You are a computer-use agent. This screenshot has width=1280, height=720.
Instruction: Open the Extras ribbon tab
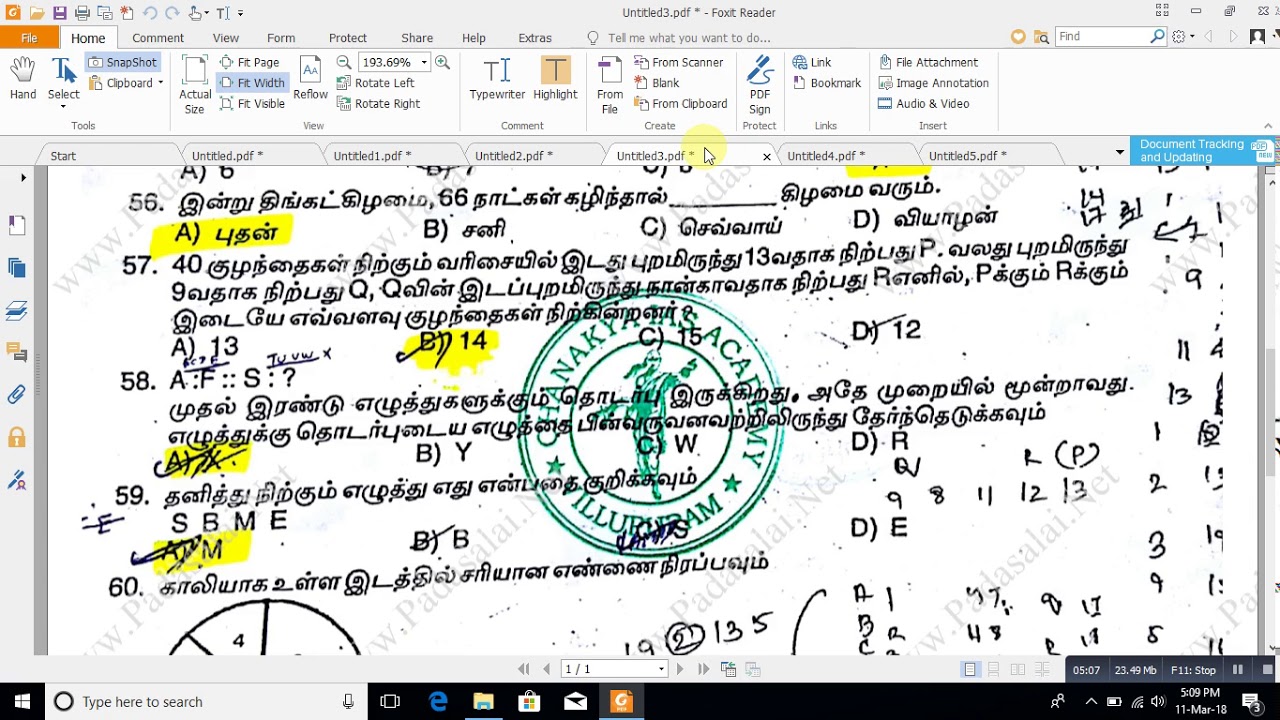click(x=535, y=38)
